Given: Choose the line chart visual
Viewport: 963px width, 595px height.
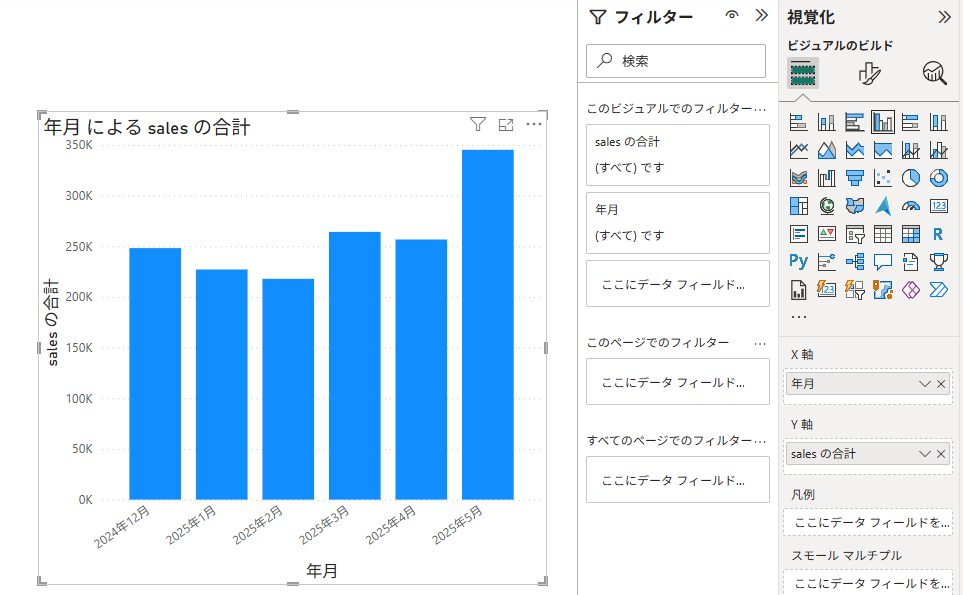Looking at the screenshot, I should tap(798, 150).
